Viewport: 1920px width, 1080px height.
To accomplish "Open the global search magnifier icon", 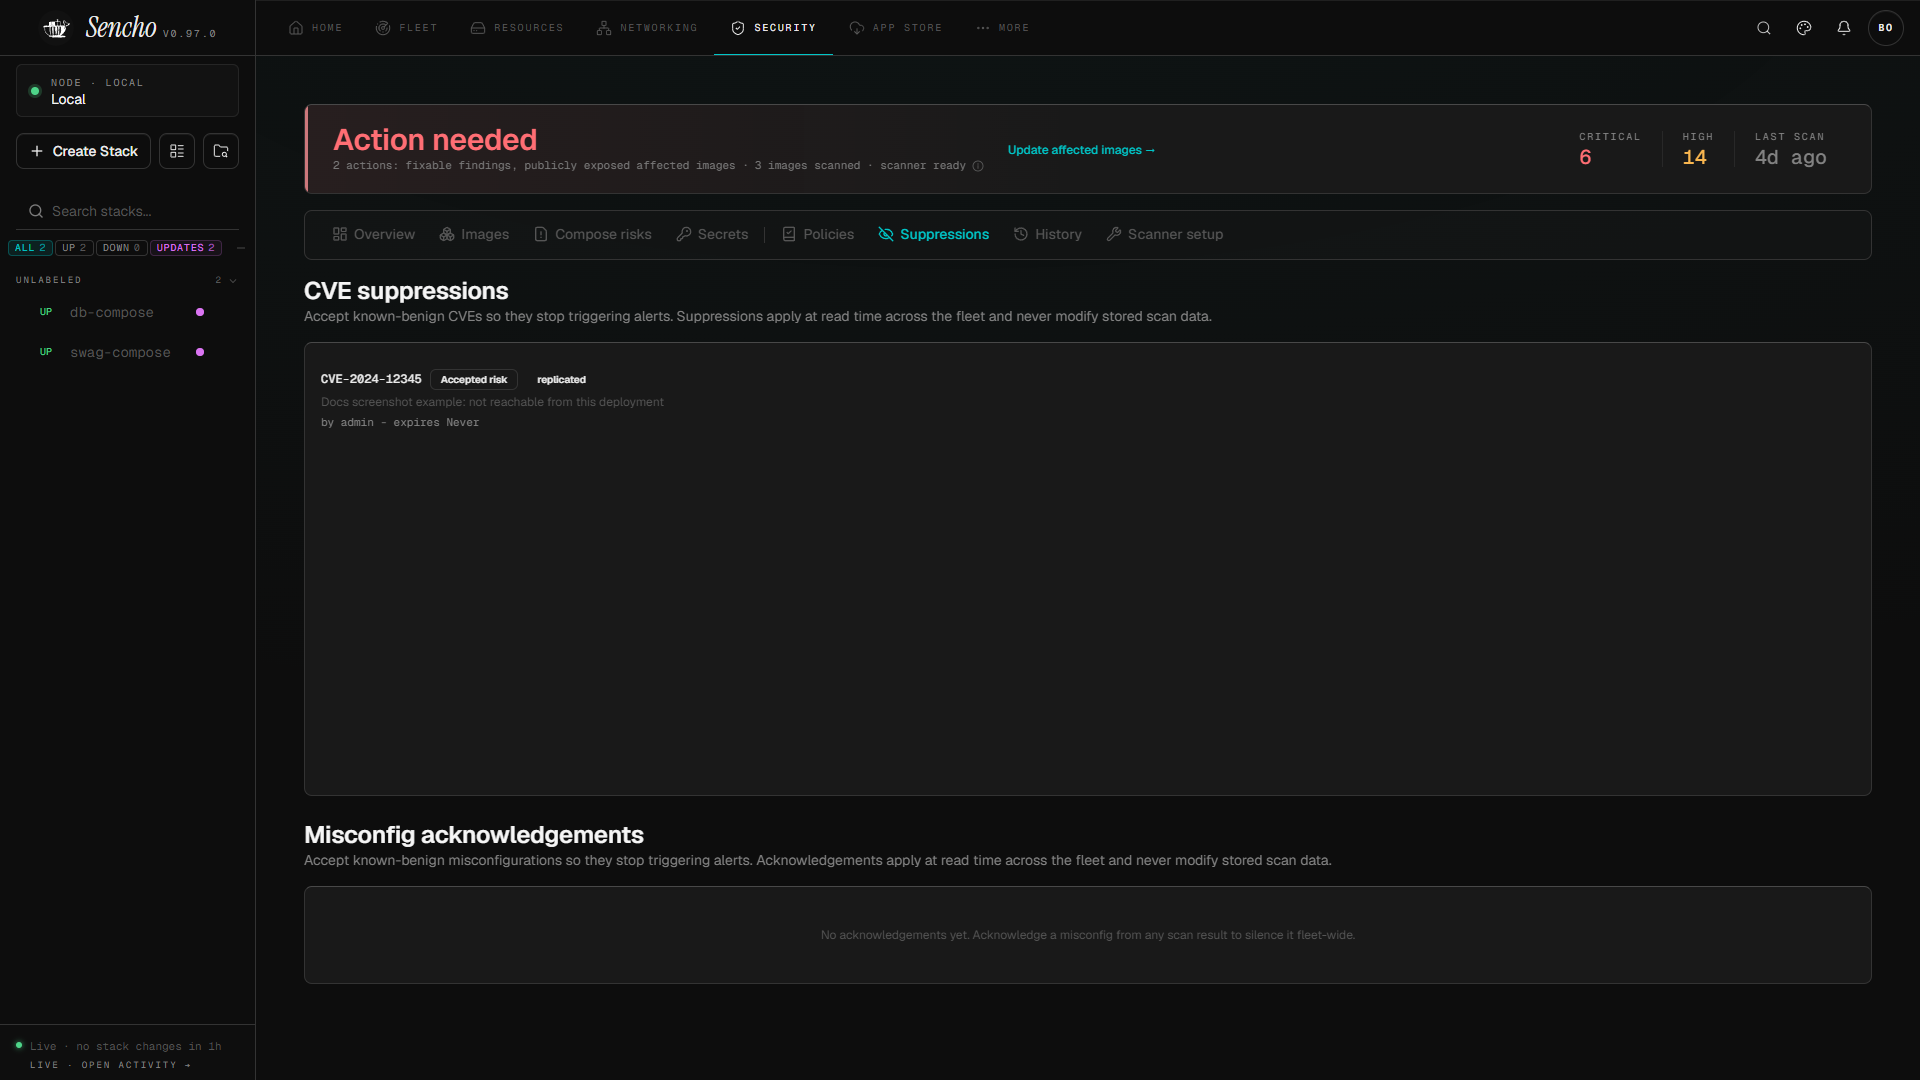I will point(1764,28).
